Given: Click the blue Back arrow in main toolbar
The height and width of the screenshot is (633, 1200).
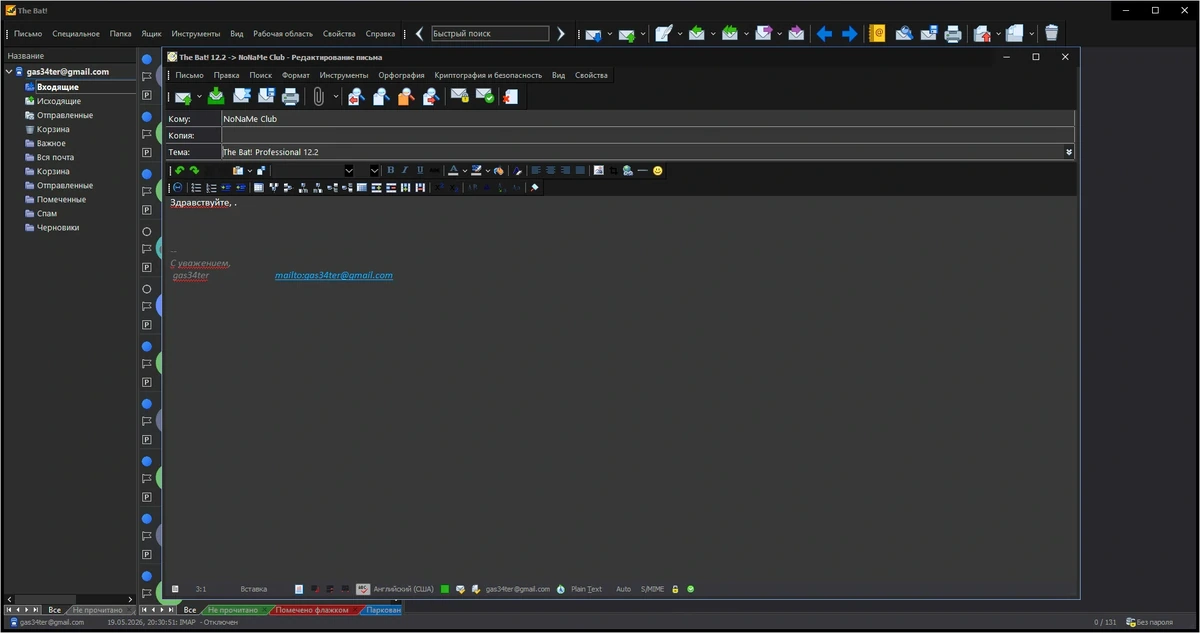Looking at the screenshot, I should point(824,34).
